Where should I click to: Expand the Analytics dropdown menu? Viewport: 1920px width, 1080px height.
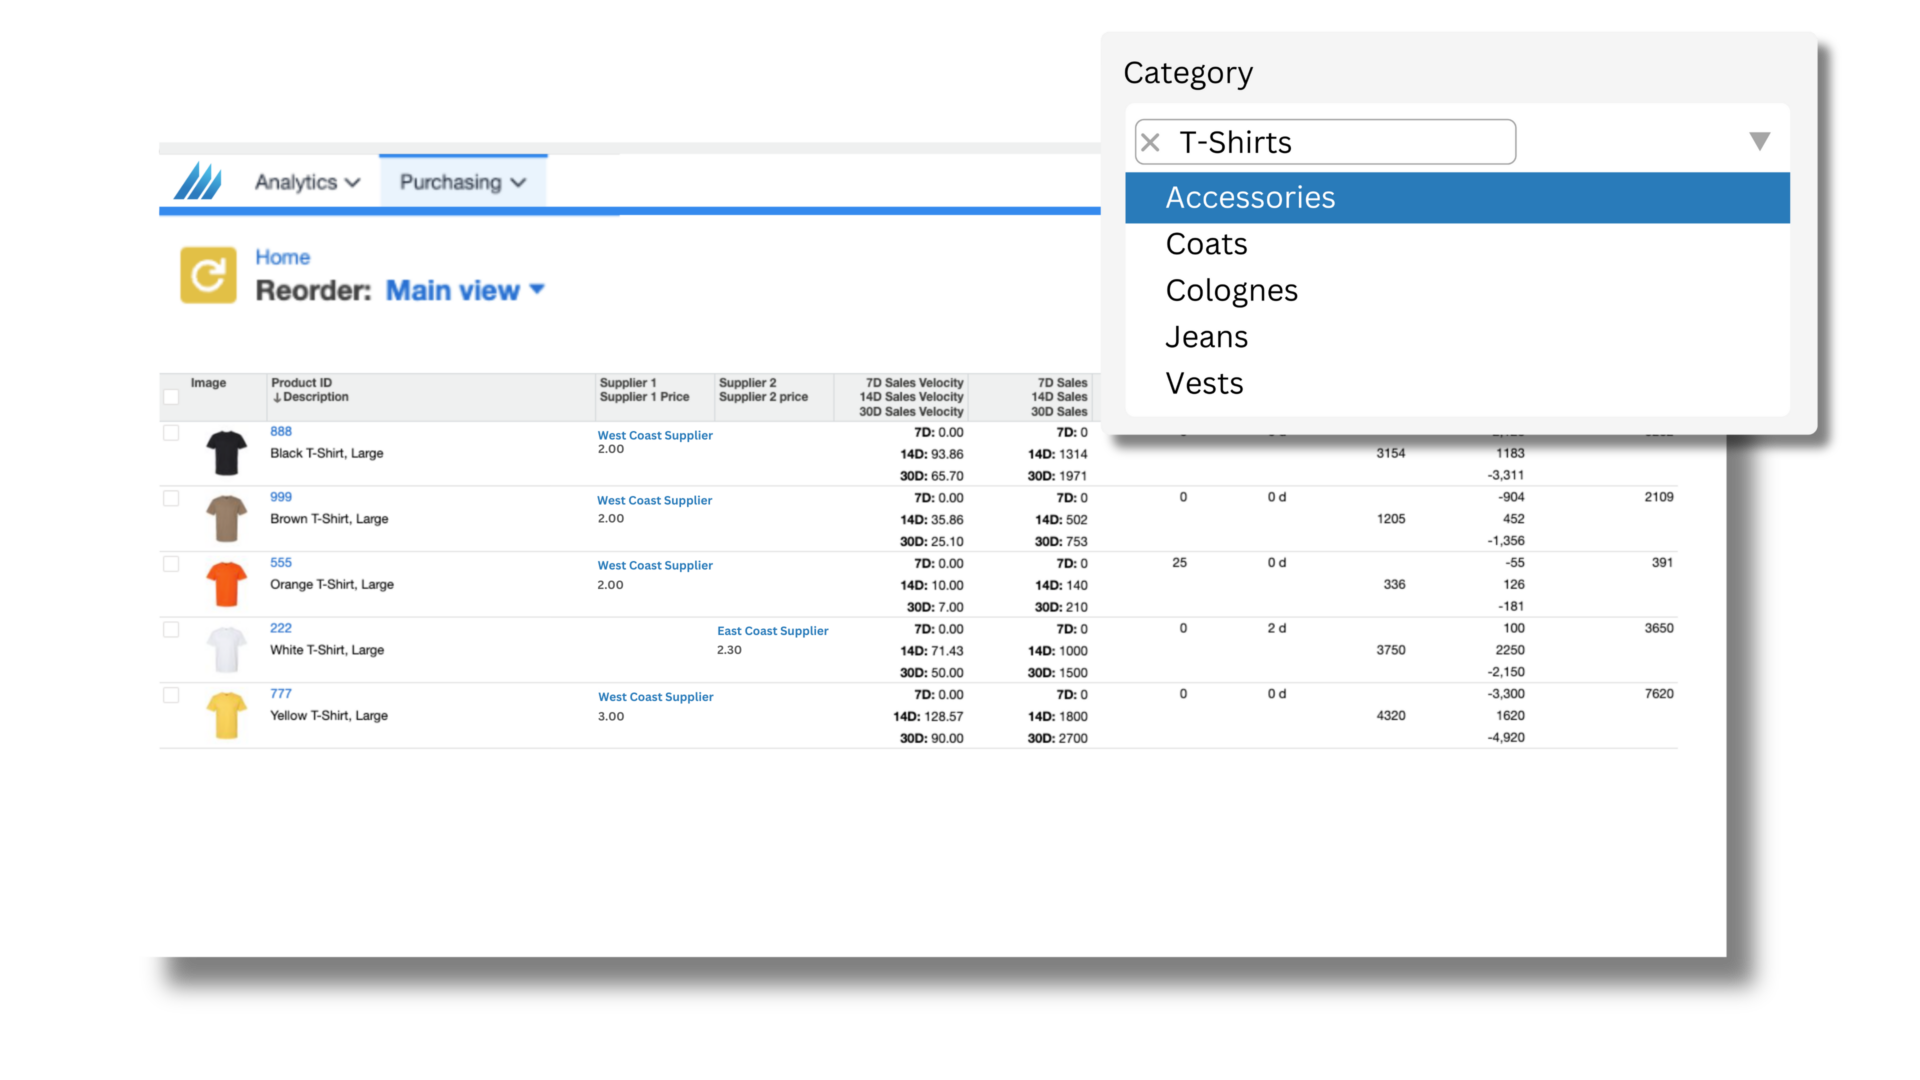click(305, 182)
